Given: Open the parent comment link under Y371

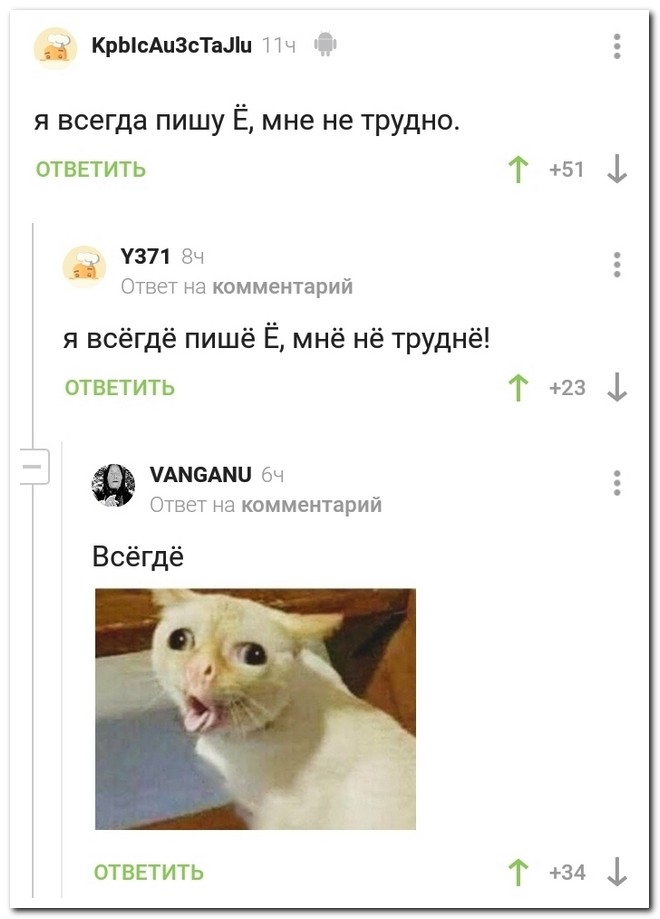Looking at the screenshot, I should [283, 287].
